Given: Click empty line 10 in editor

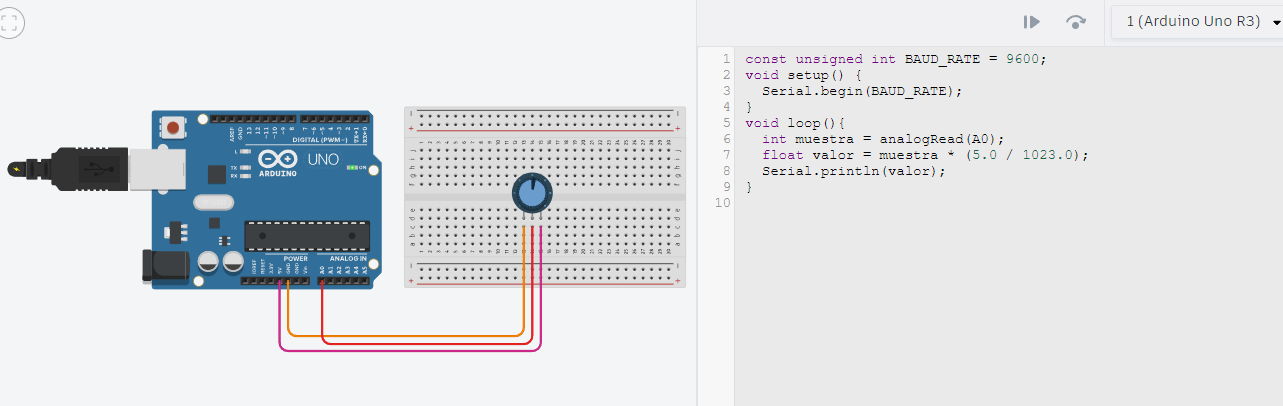Looking at the screenshot, I should 900,203.
